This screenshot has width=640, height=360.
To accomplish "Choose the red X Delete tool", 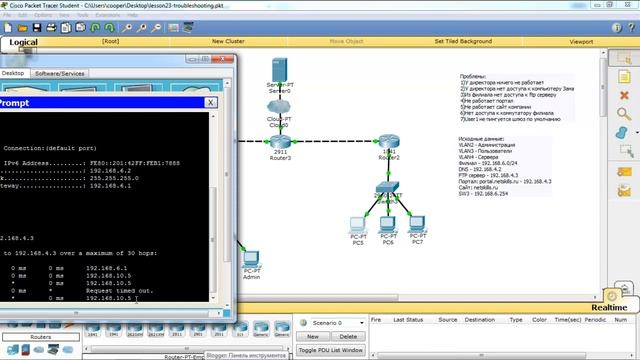I will 624,95.
